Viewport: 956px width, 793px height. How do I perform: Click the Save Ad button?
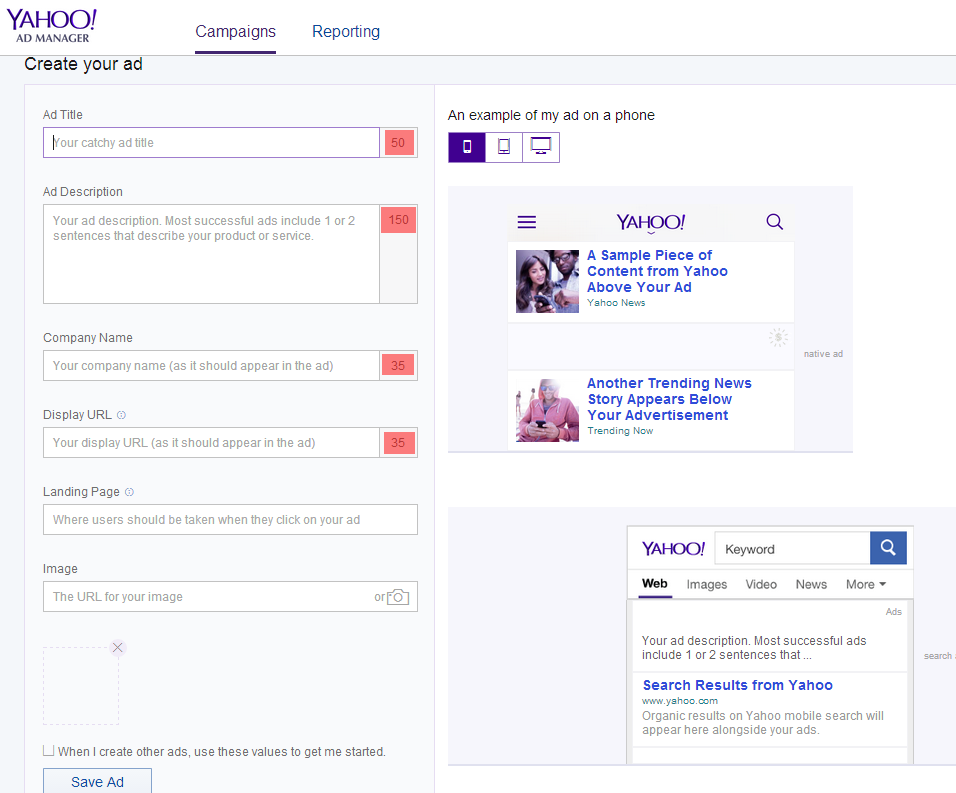coord(98,781)
